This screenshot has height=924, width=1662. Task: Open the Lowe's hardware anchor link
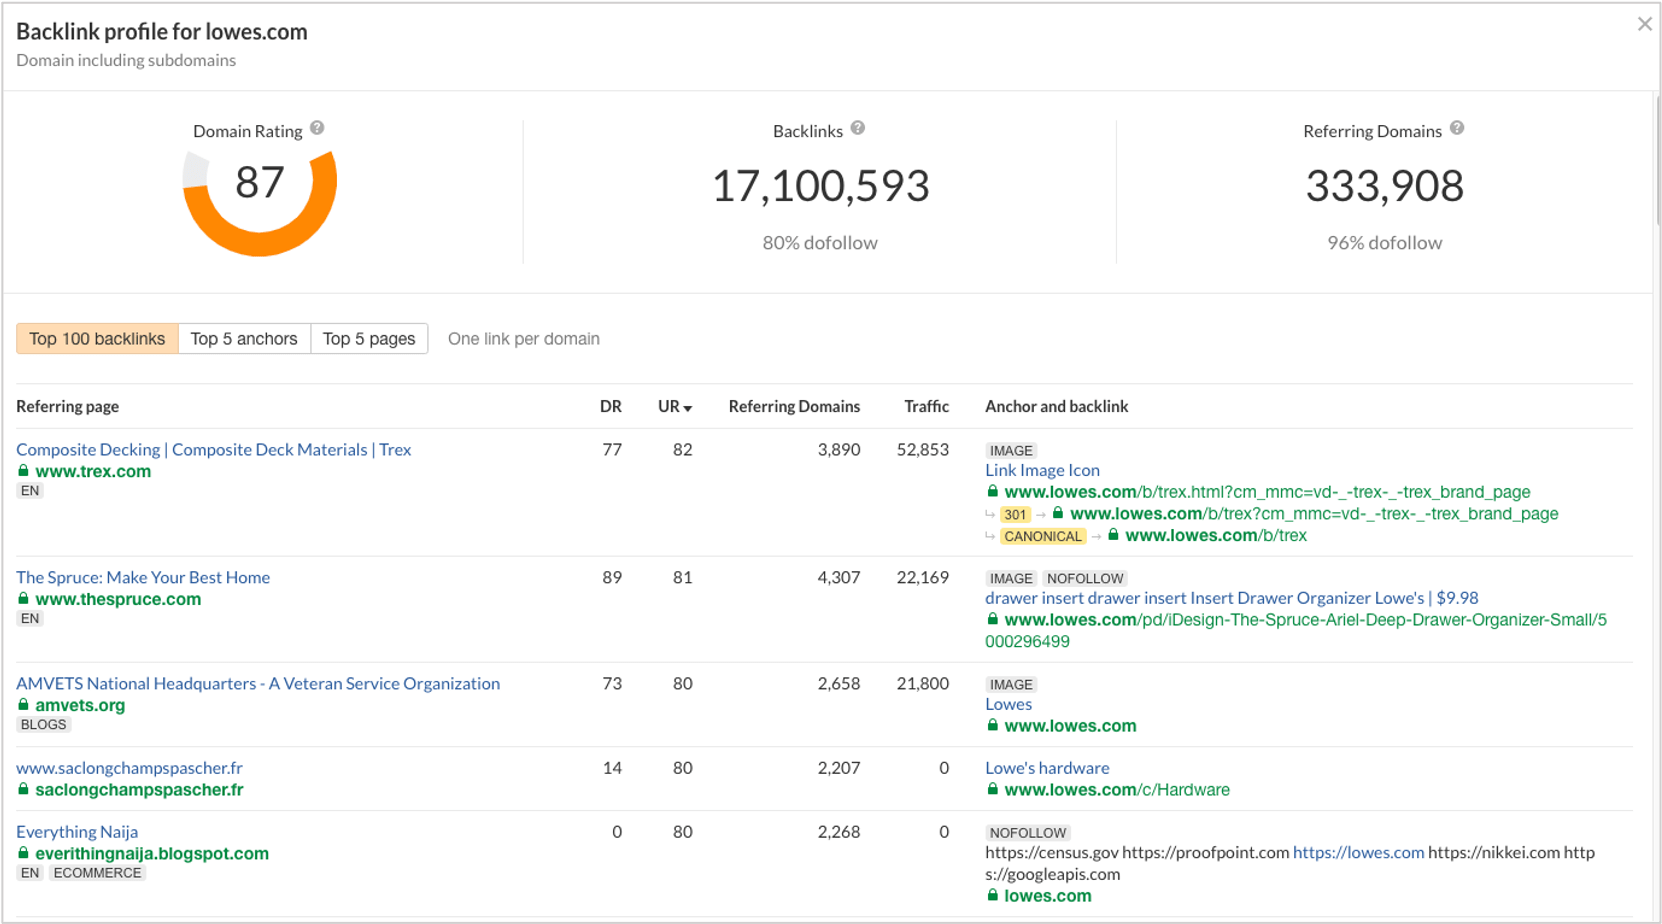[1047, 768]
